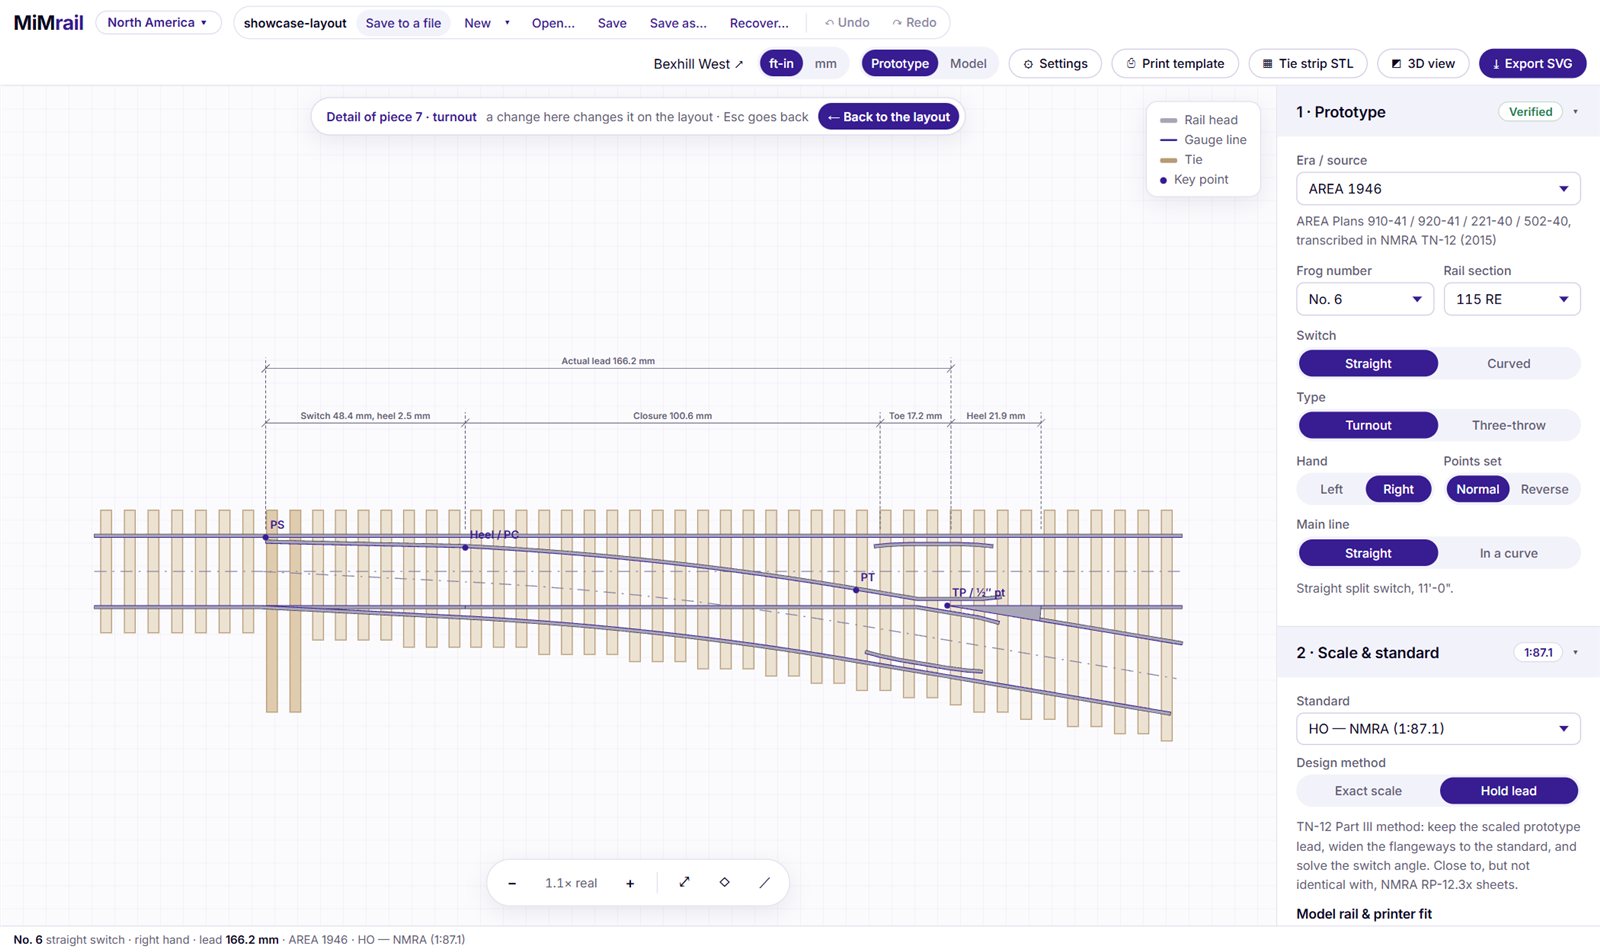Collapse the 1 · Prototype section
Viewport: 1600px width, 952px height.
(1576, 112)
